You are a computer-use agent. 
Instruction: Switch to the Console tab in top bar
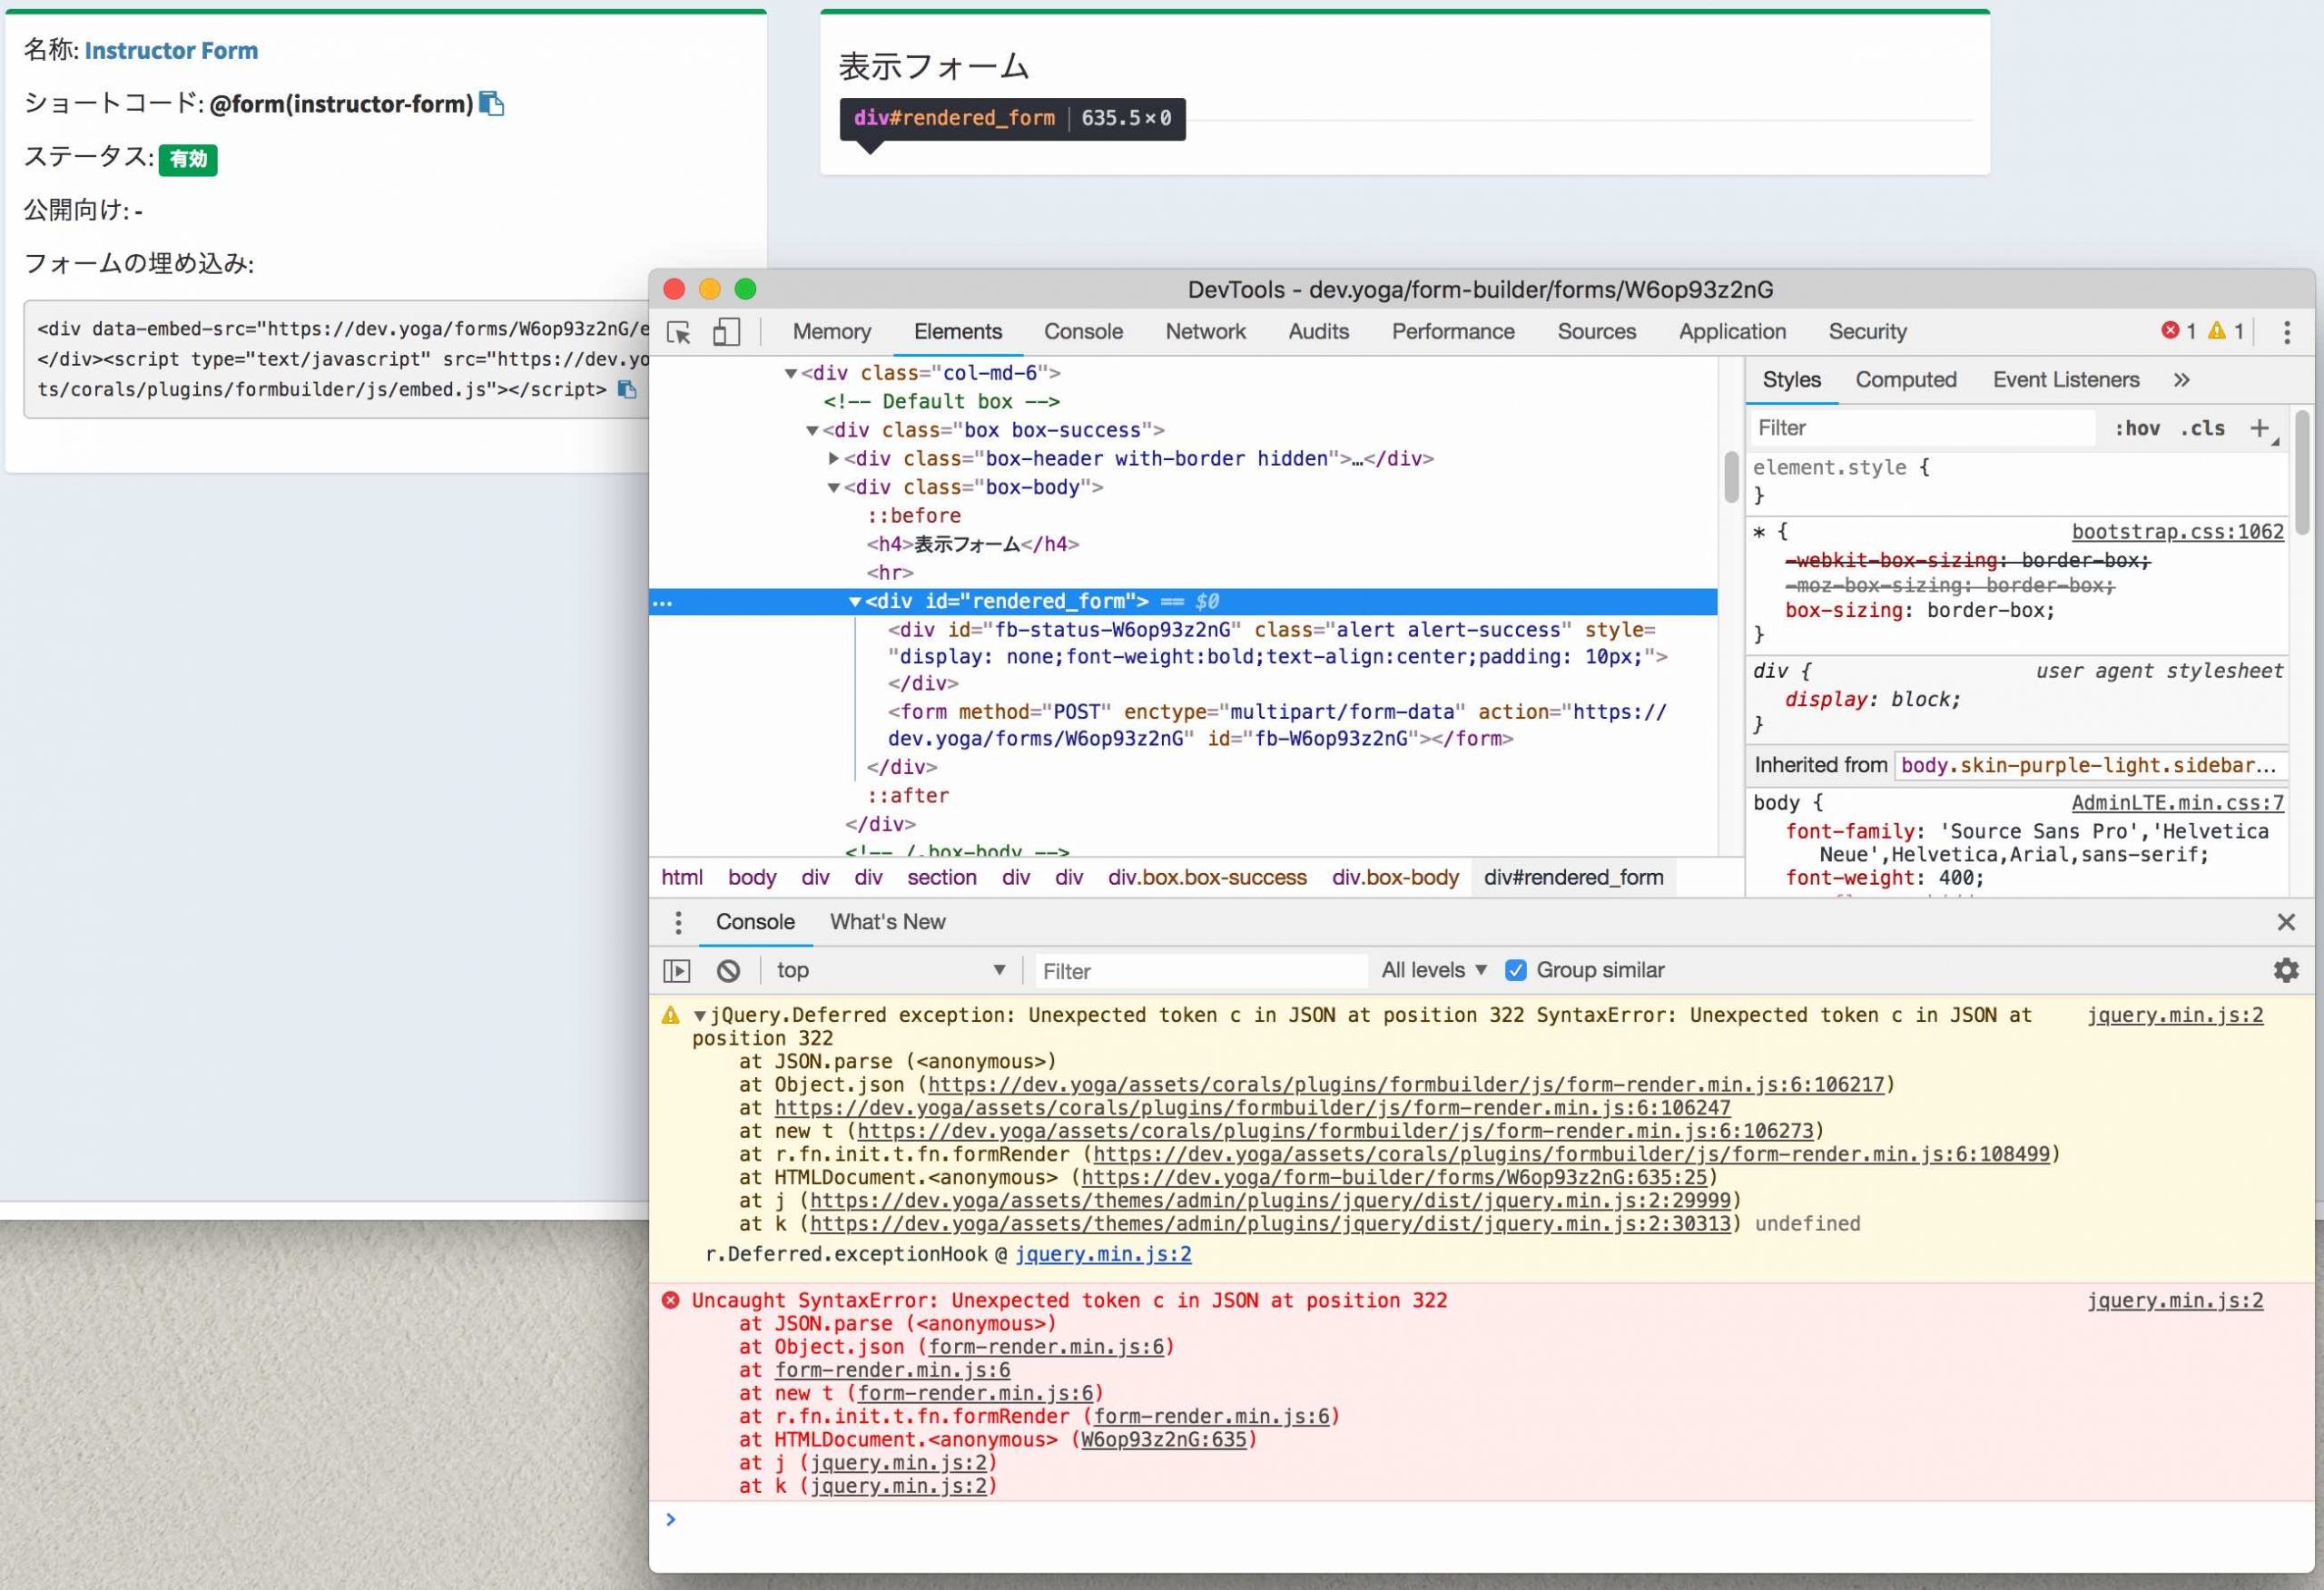pos(1083,331)
